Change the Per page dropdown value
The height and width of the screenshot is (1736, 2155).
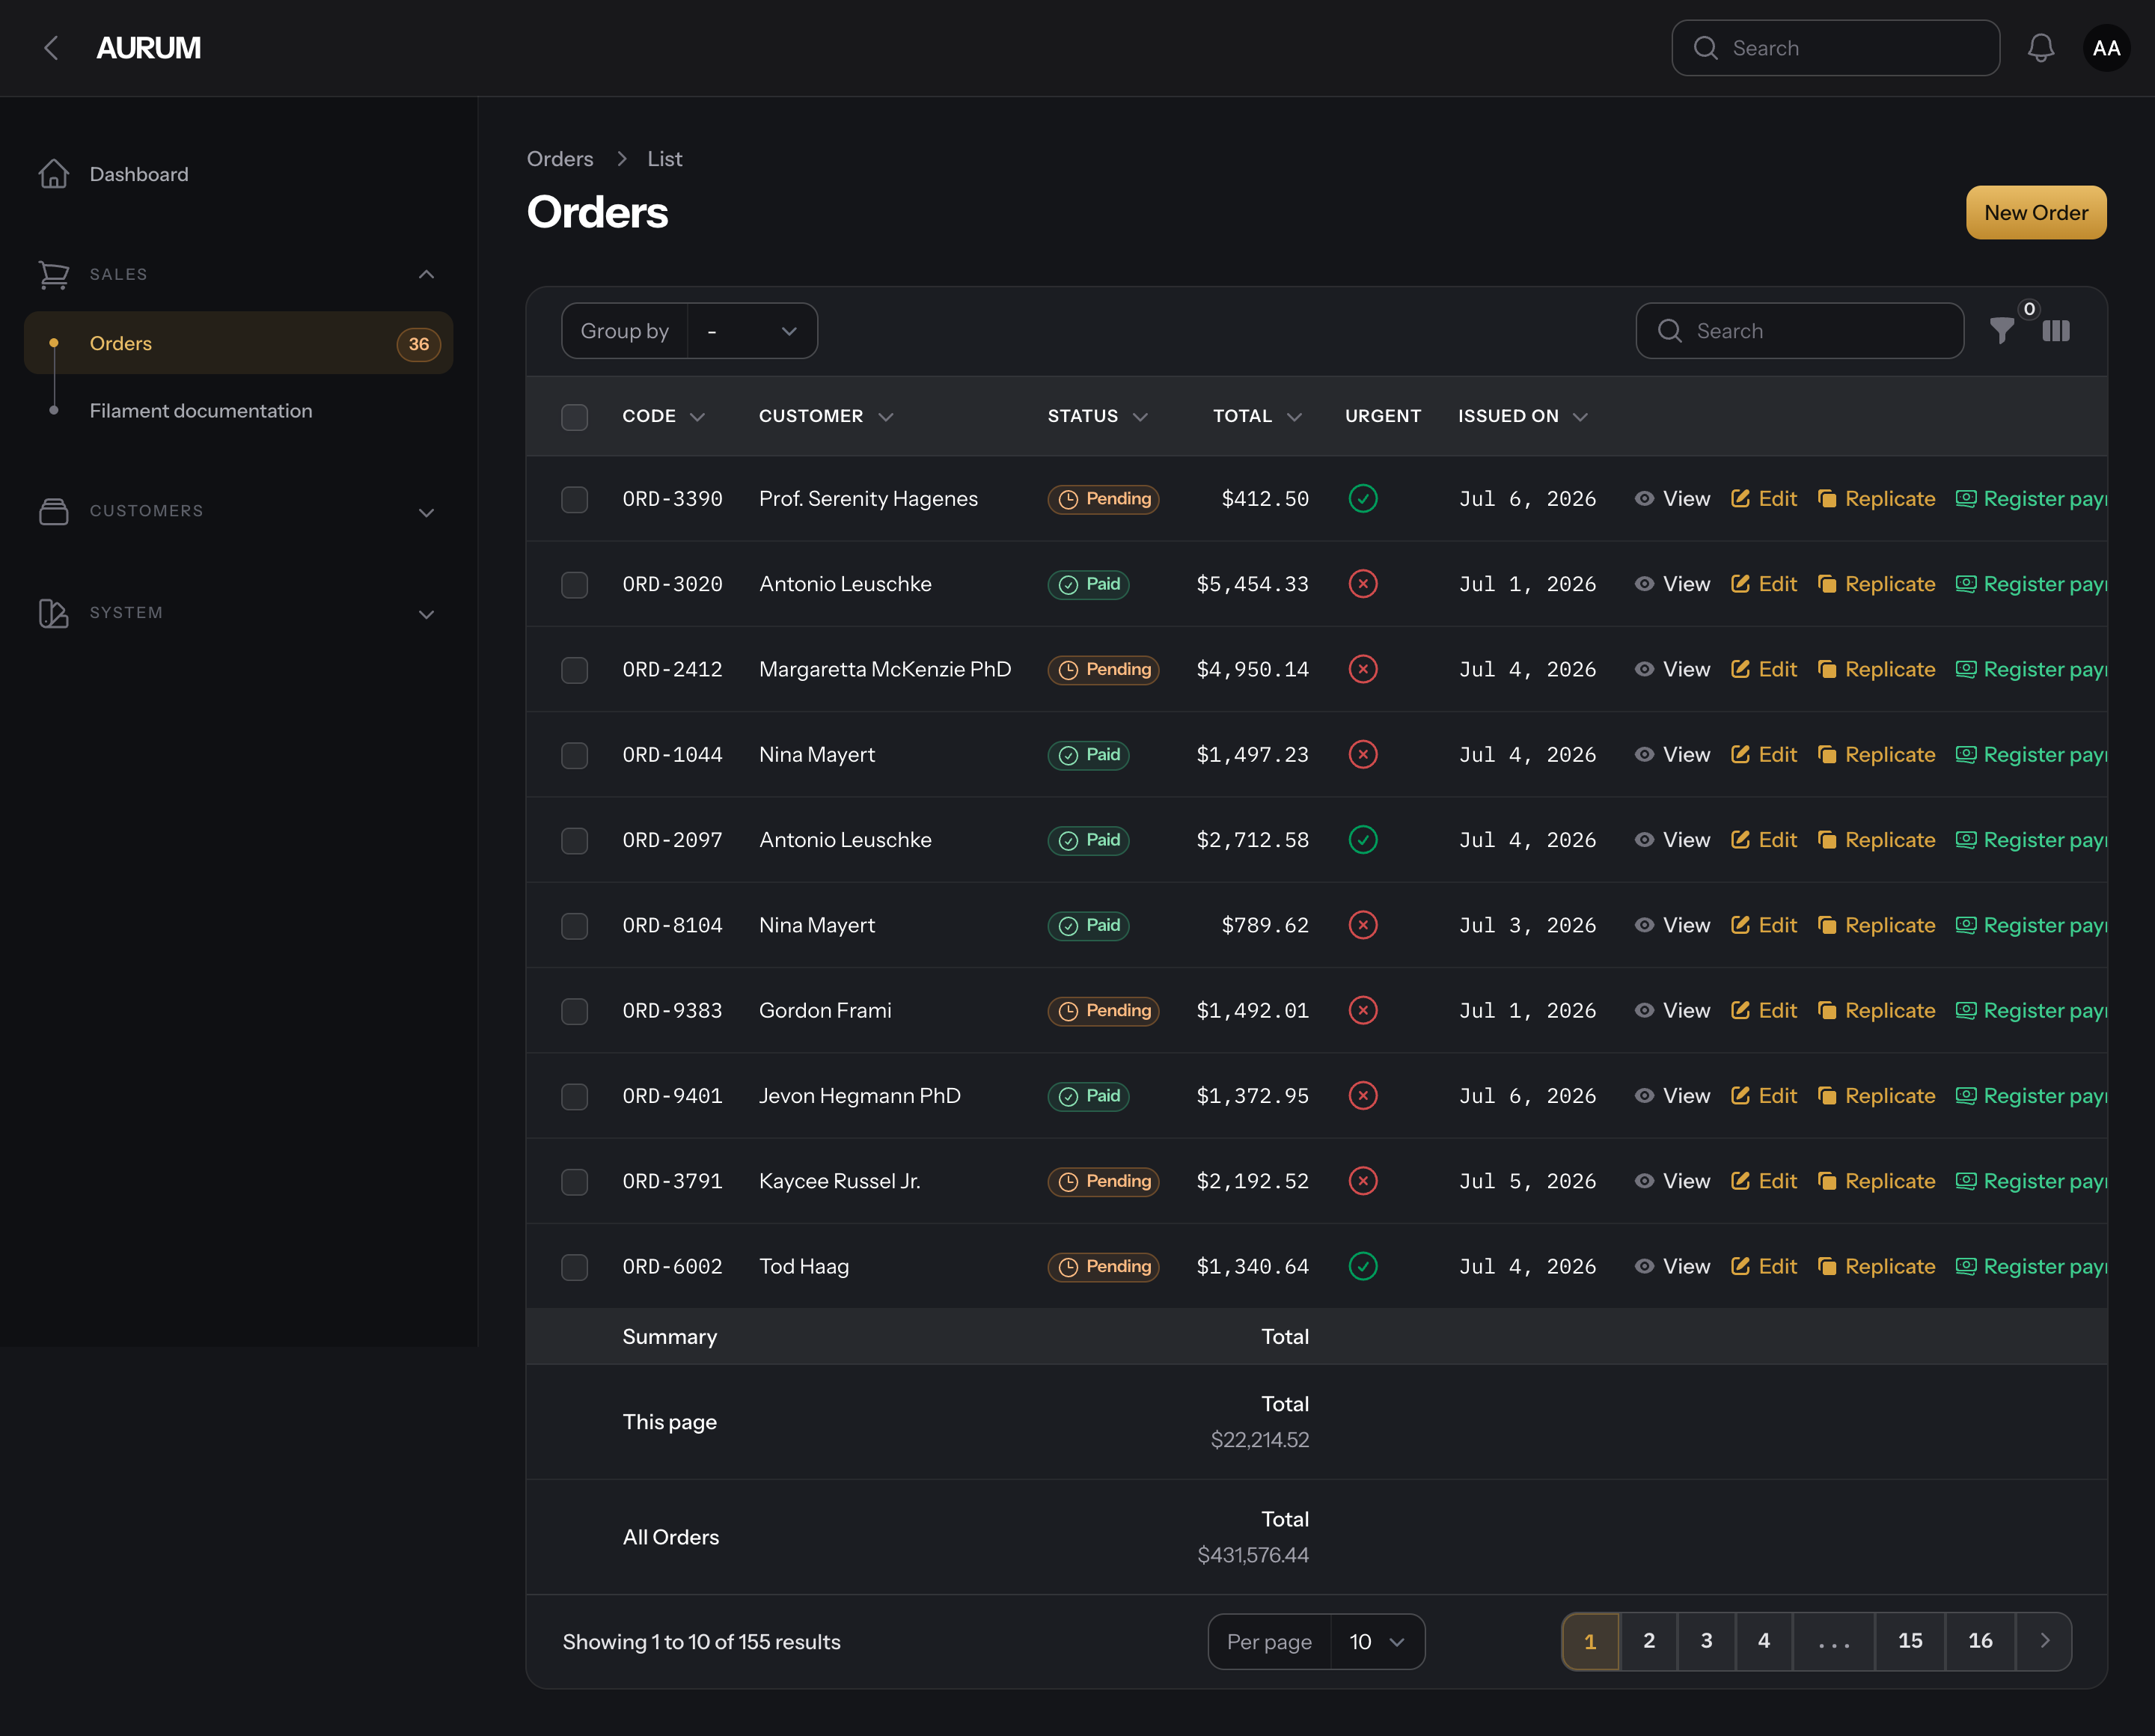point(1377,1641)
